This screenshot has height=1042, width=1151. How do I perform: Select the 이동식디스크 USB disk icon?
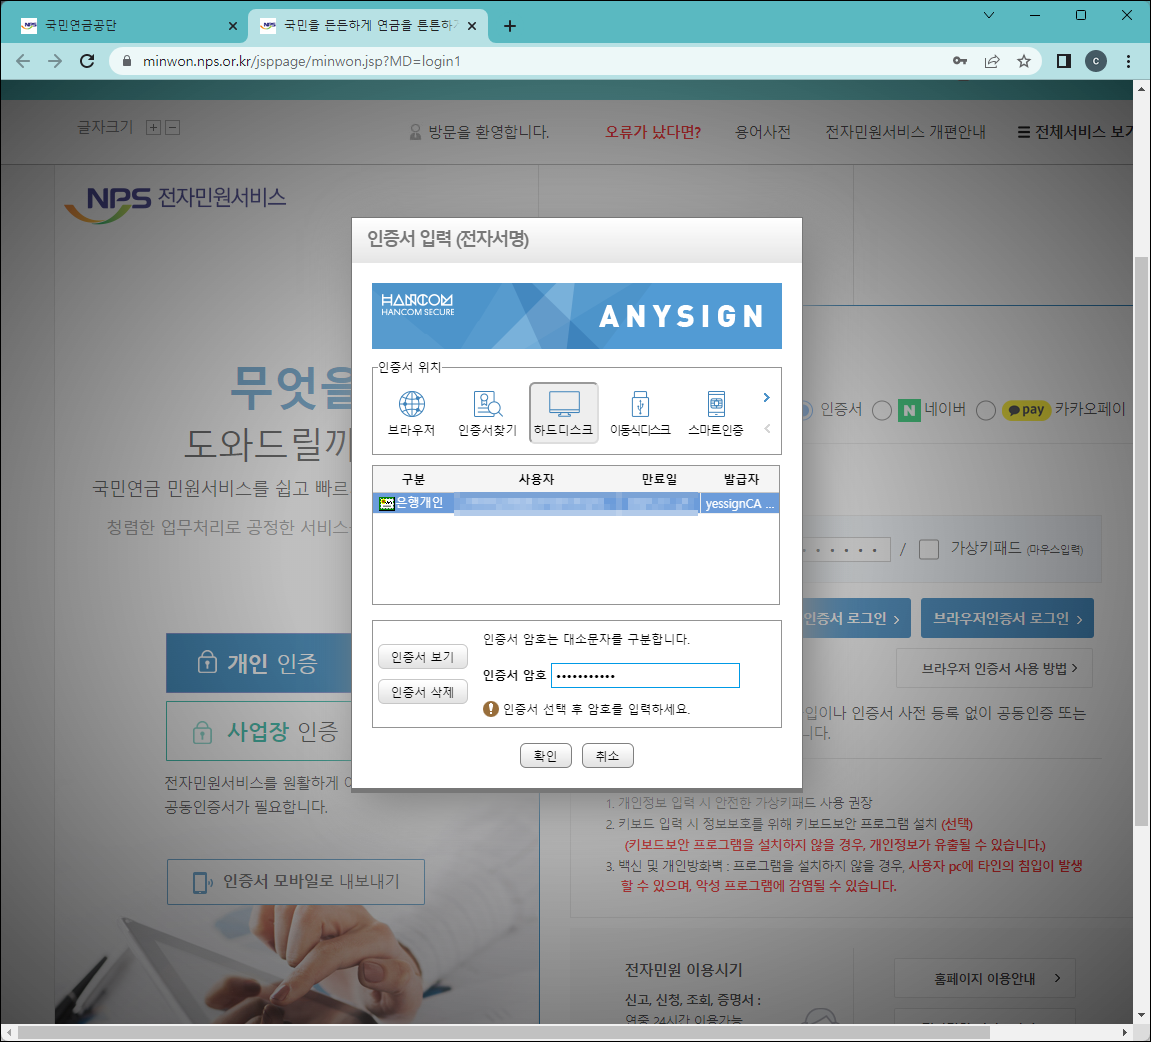640,411
